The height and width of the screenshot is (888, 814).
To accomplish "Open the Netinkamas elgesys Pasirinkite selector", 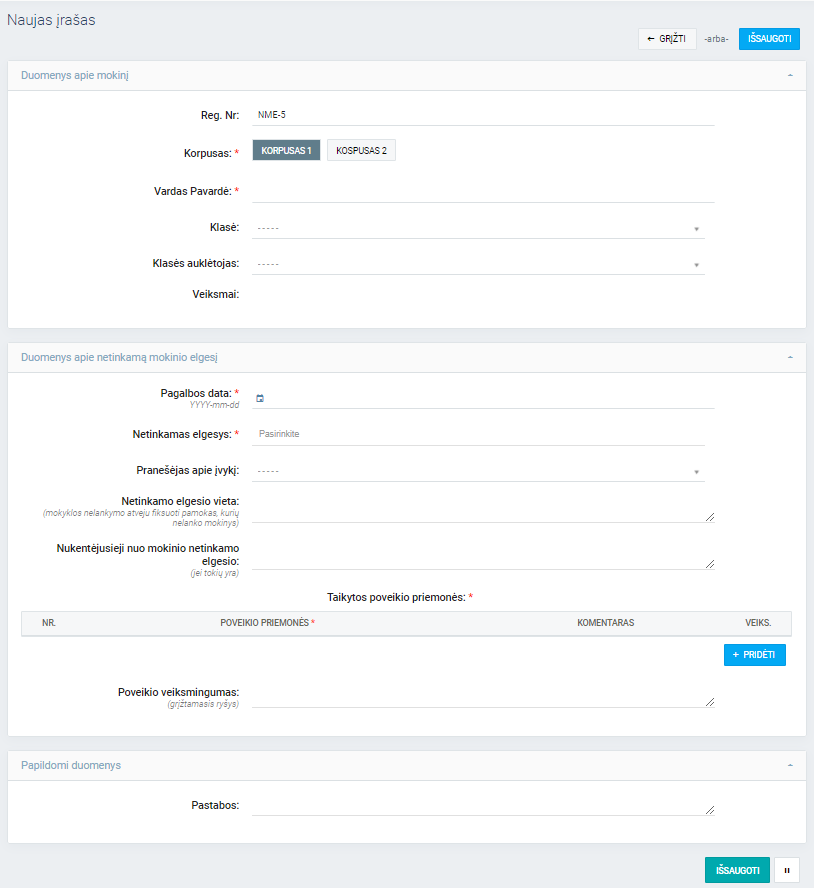I will point(483,434).
